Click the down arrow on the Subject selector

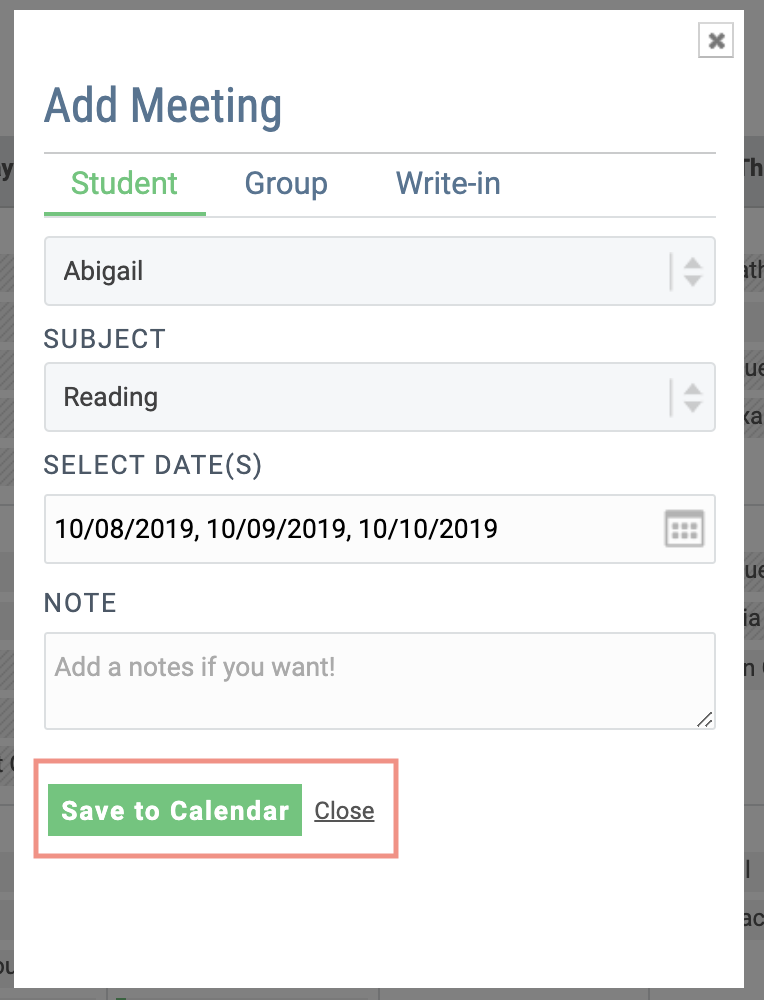pyautogui.click(x=693, y=404)
